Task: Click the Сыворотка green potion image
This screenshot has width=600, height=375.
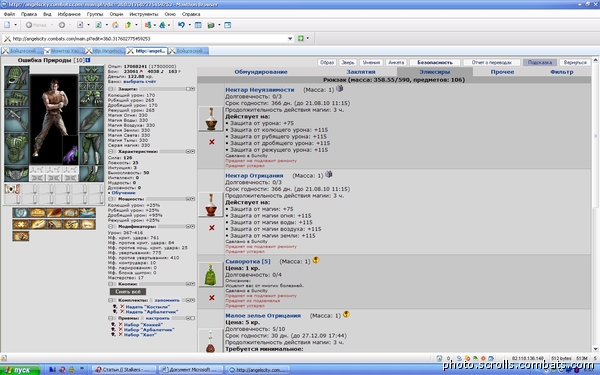Action: [x=210, y=274]
